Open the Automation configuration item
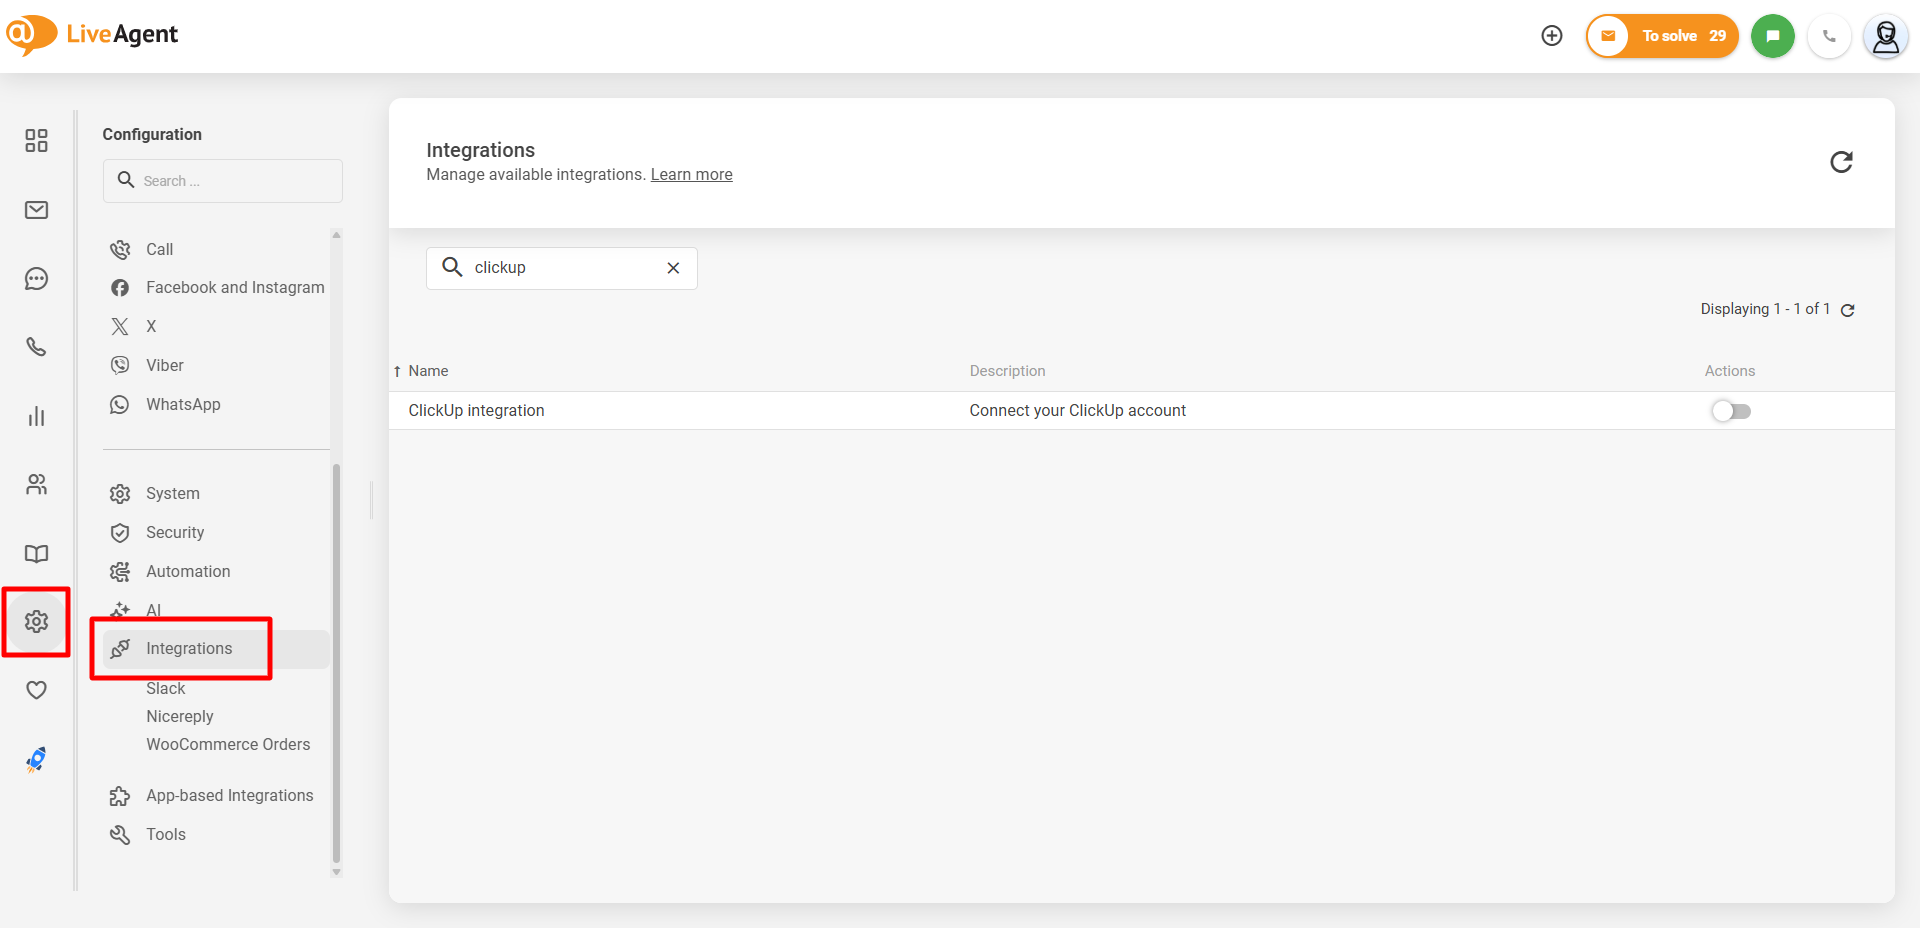Image resolution: width=1920 pixels, height=928 pixels. click(x=188, y=572)
